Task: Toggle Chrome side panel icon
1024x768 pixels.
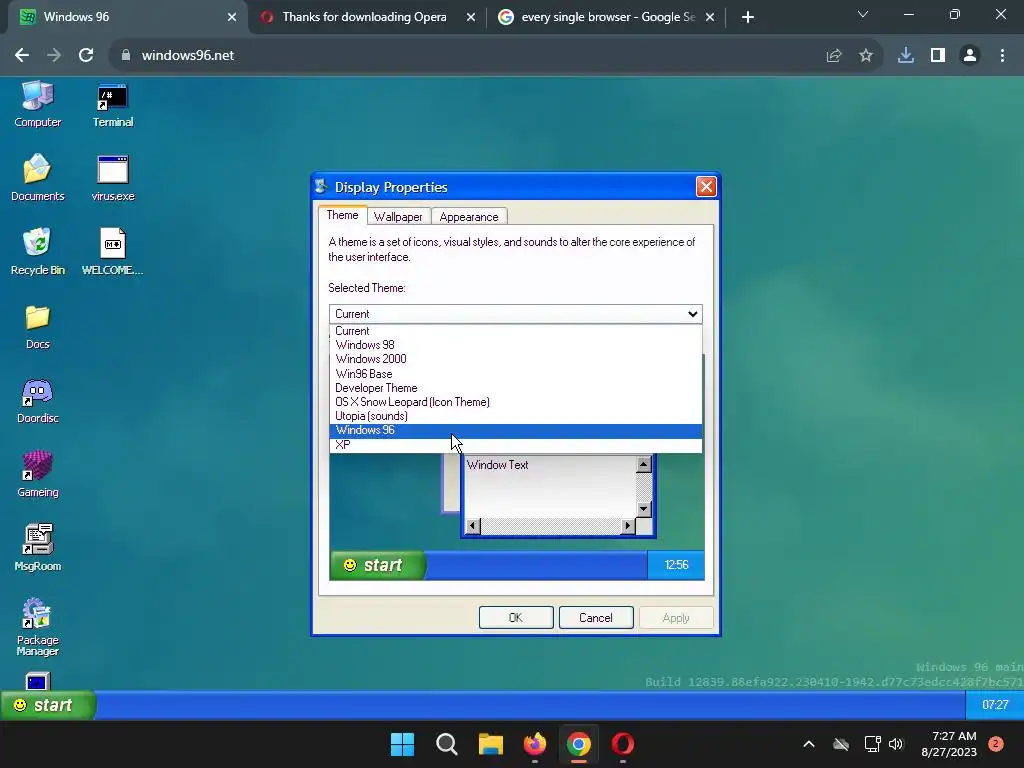Action: click(x=938, y=56)
